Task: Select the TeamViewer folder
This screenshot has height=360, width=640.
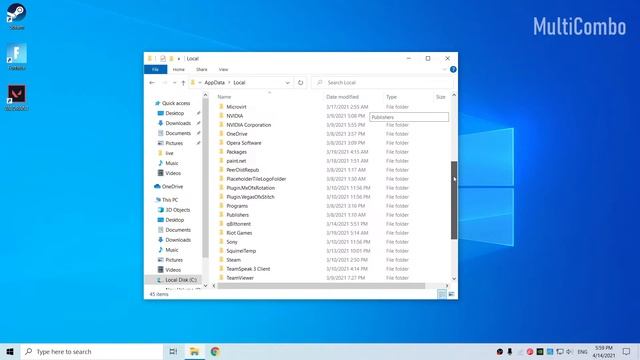Action: click(x=240, y=278)
